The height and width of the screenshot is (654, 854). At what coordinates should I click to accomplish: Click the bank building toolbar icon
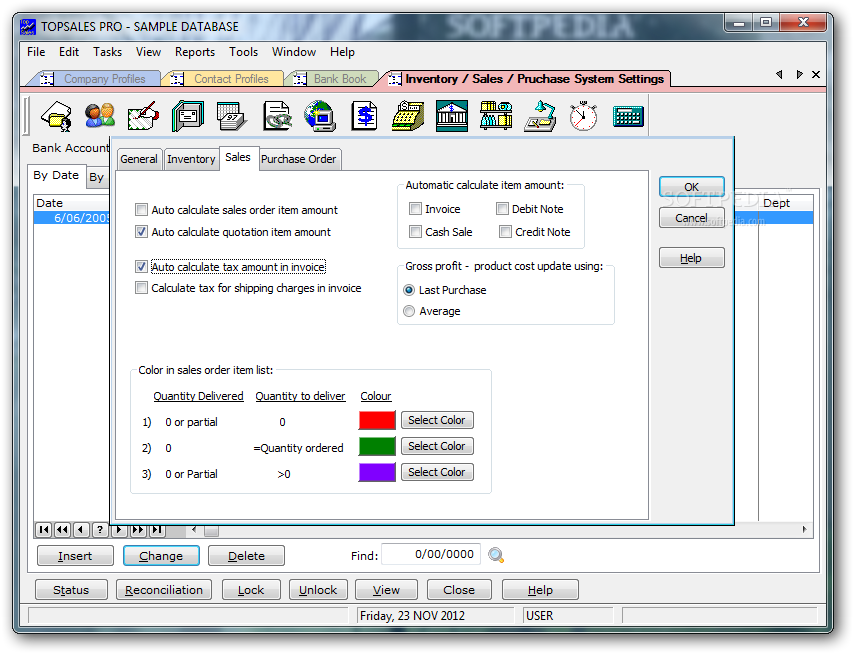coord(452,116)
